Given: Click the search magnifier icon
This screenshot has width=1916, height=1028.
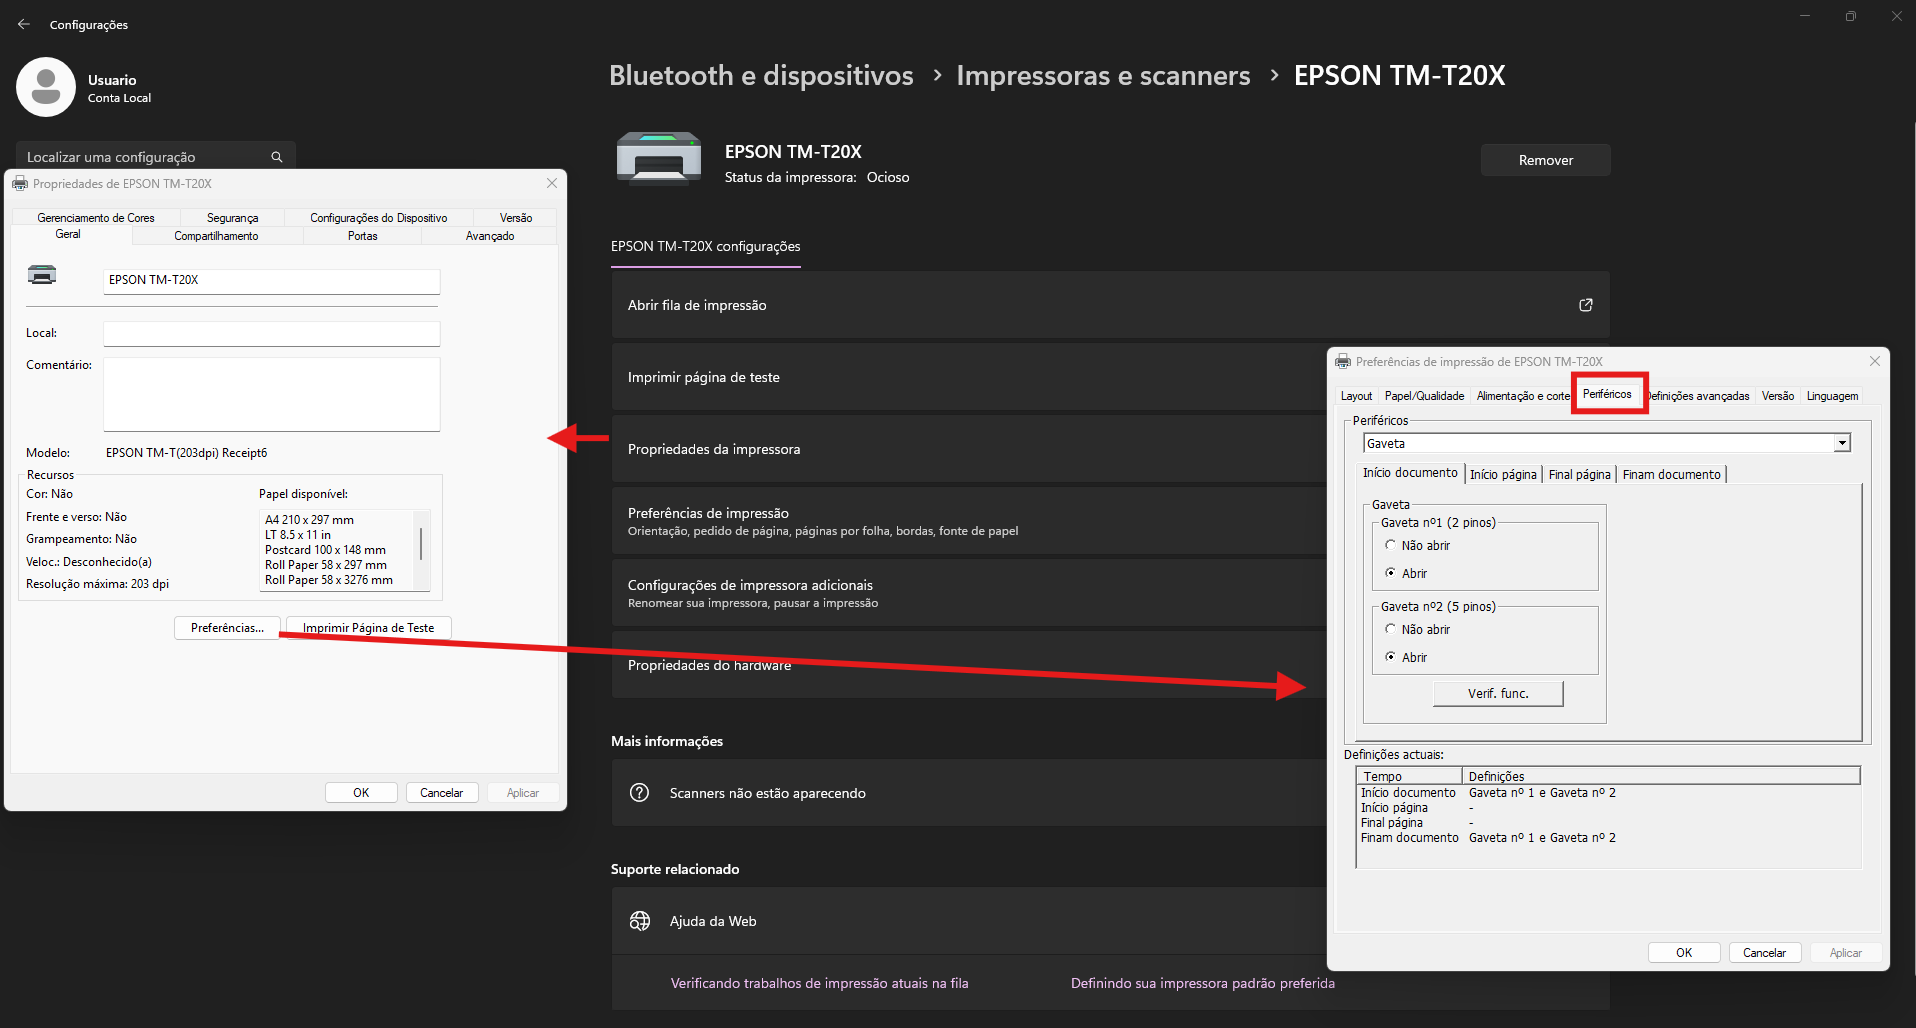Looking at the screenshot, I should point(277,157).
